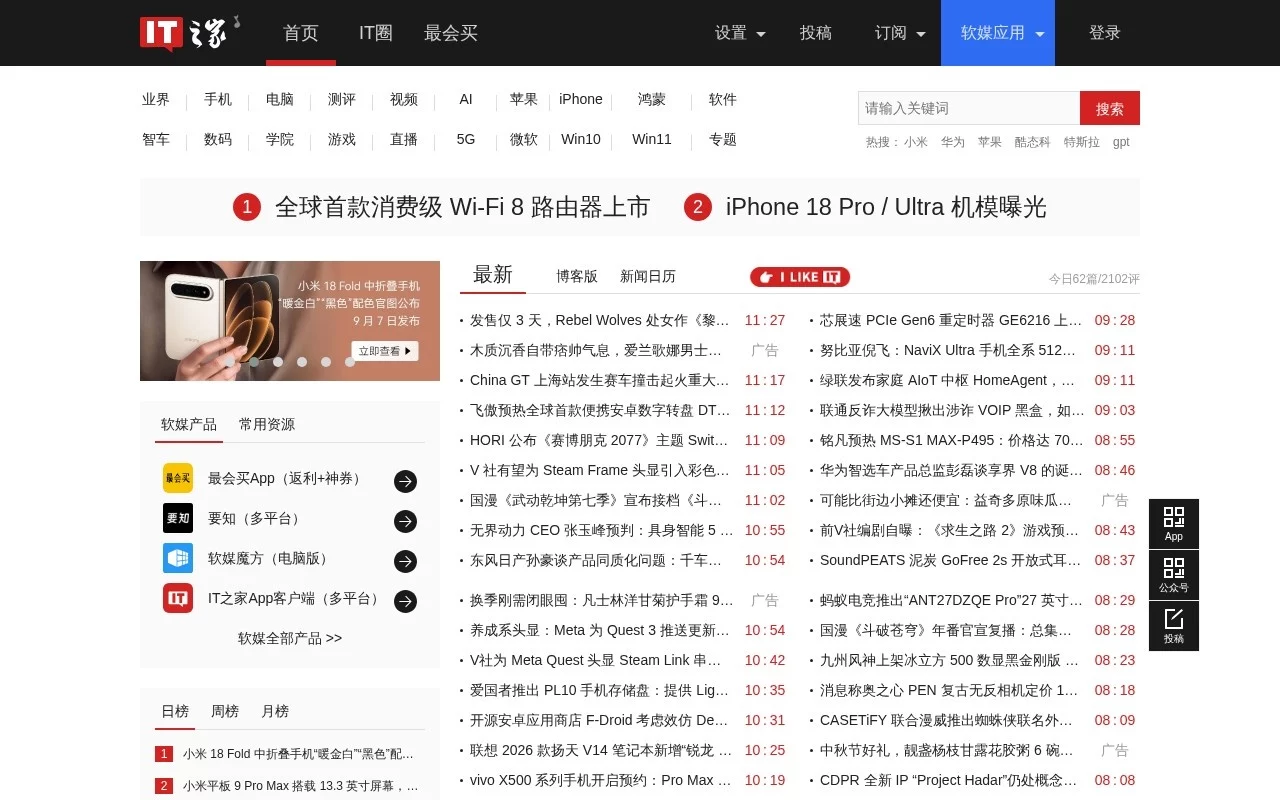Click the 小米 18 Fold banner image
The height and width of the screenshot is (800, 1280).
pyautogui.click(x=290, y=321)
